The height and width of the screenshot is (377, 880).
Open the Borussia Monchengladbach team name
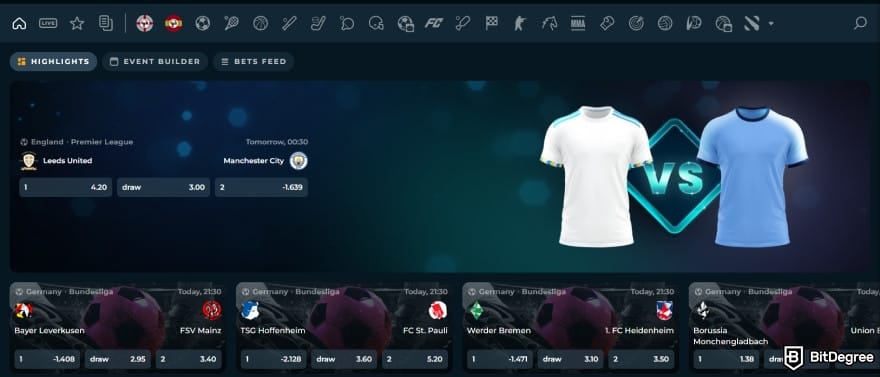click(731, 336)
